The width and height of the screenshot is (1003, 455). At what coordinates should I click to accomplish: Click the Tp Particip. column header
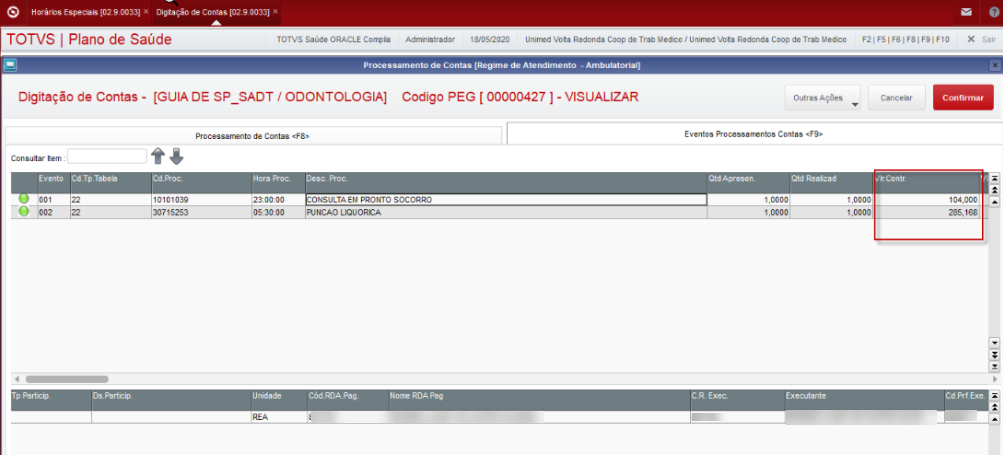coord(51,400)
